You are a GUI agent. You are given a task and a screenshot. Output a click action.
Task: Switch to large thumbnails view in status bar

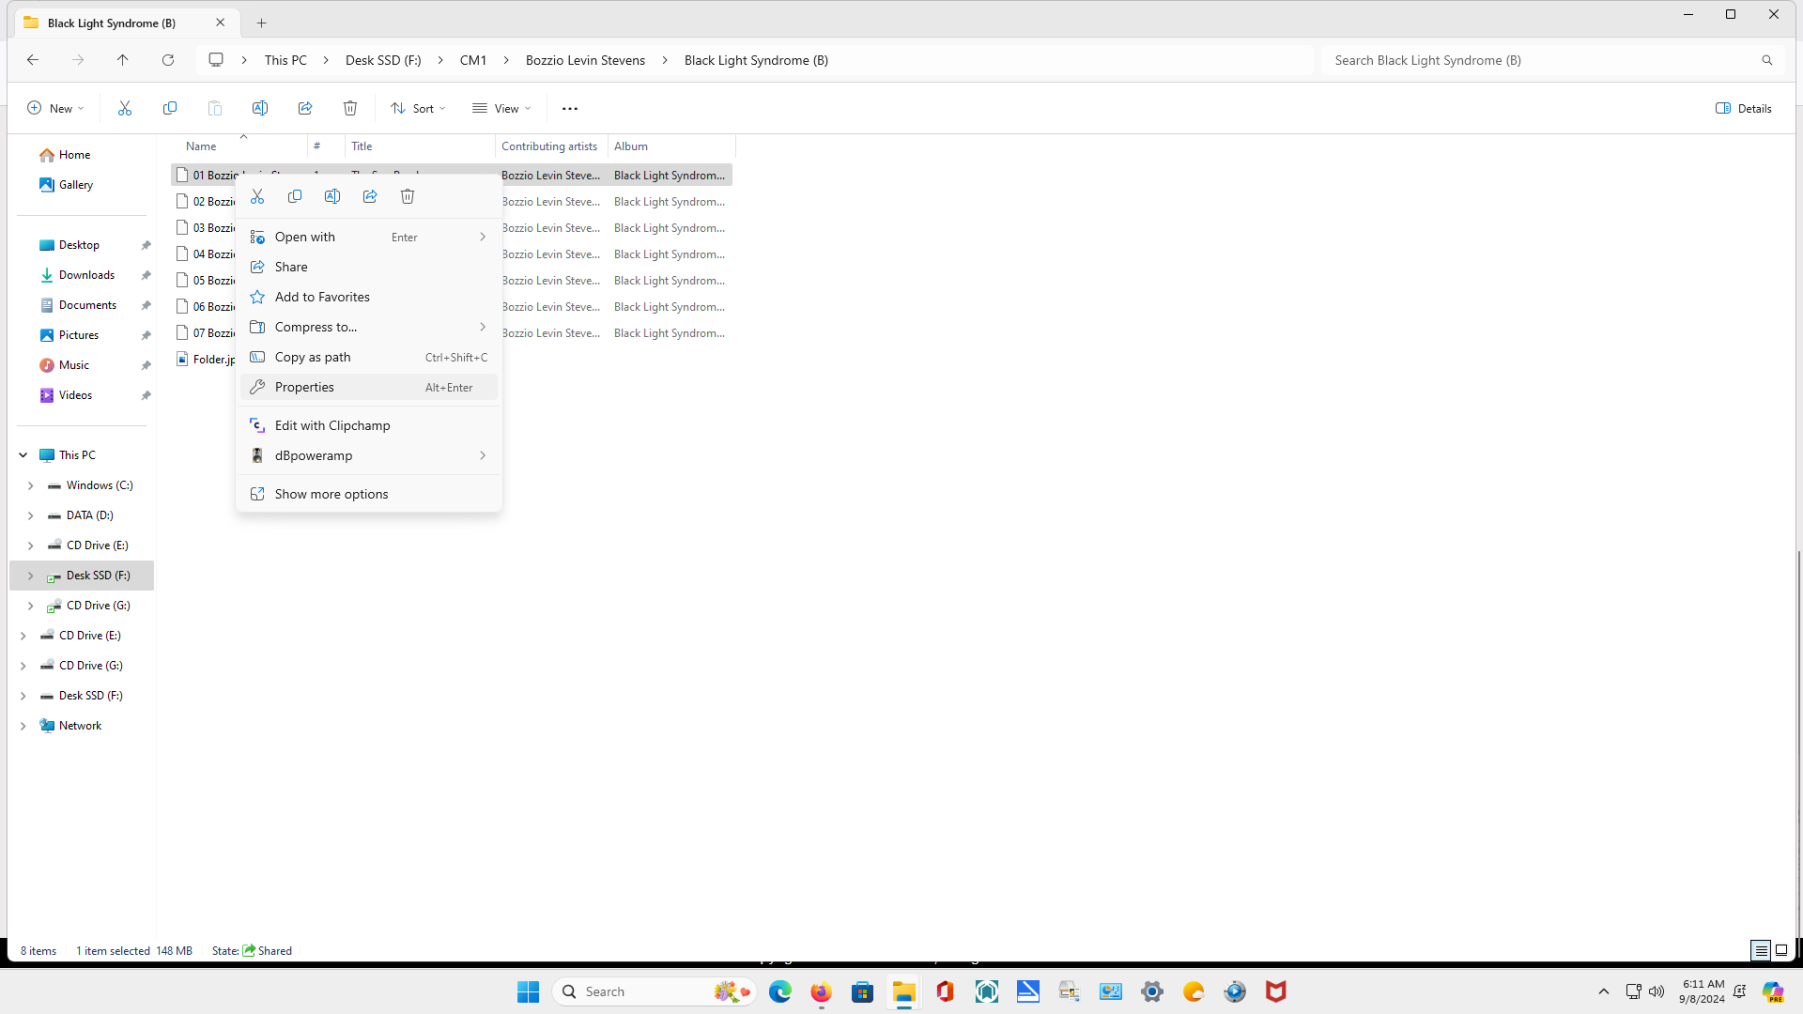click(1781, 950)
